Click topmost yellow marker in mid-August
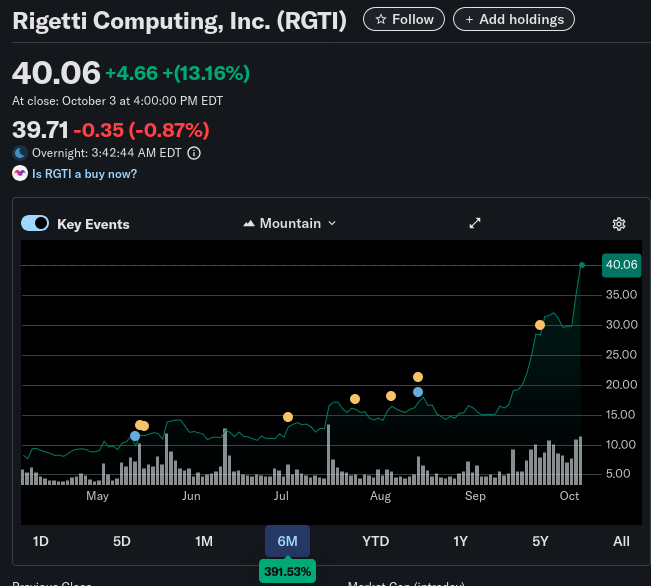 point(418,377)
